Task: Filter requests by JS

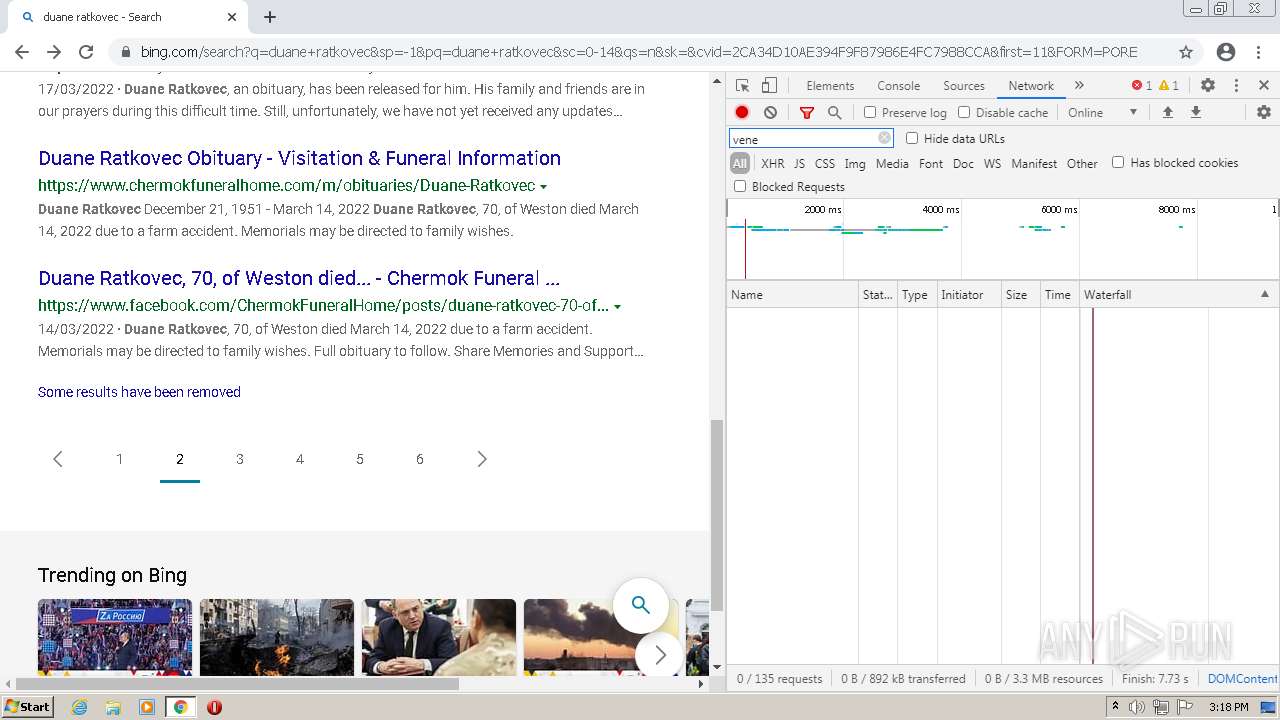Action: point(799,164)
